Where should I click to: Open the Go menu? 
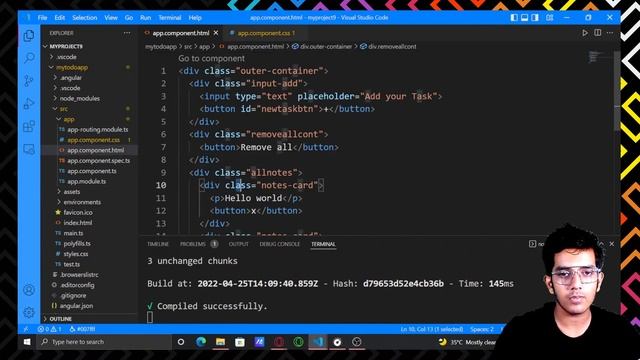[129, 18]
